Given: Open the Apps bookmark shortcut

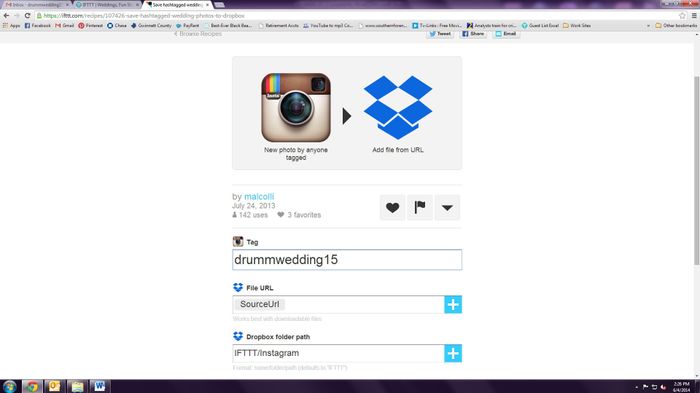Looking at the screenshot, I should pos(12,25).
